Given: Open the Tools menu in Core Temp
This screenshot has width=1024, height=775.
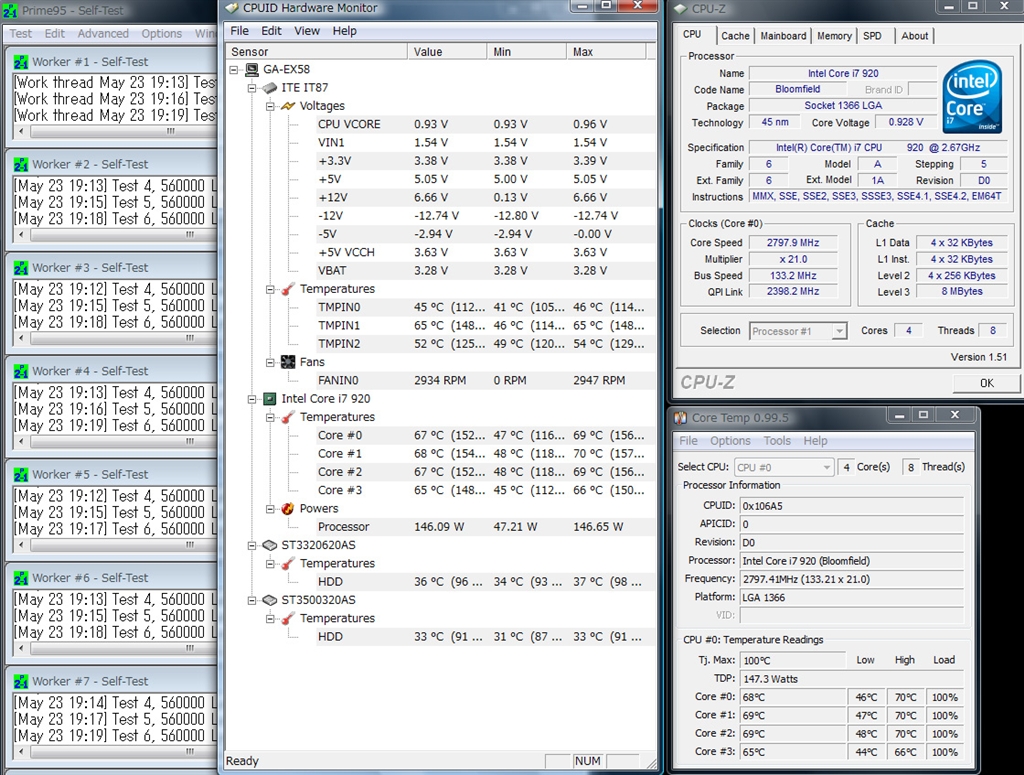Looking at the screenshot, I should pos(777,441).
